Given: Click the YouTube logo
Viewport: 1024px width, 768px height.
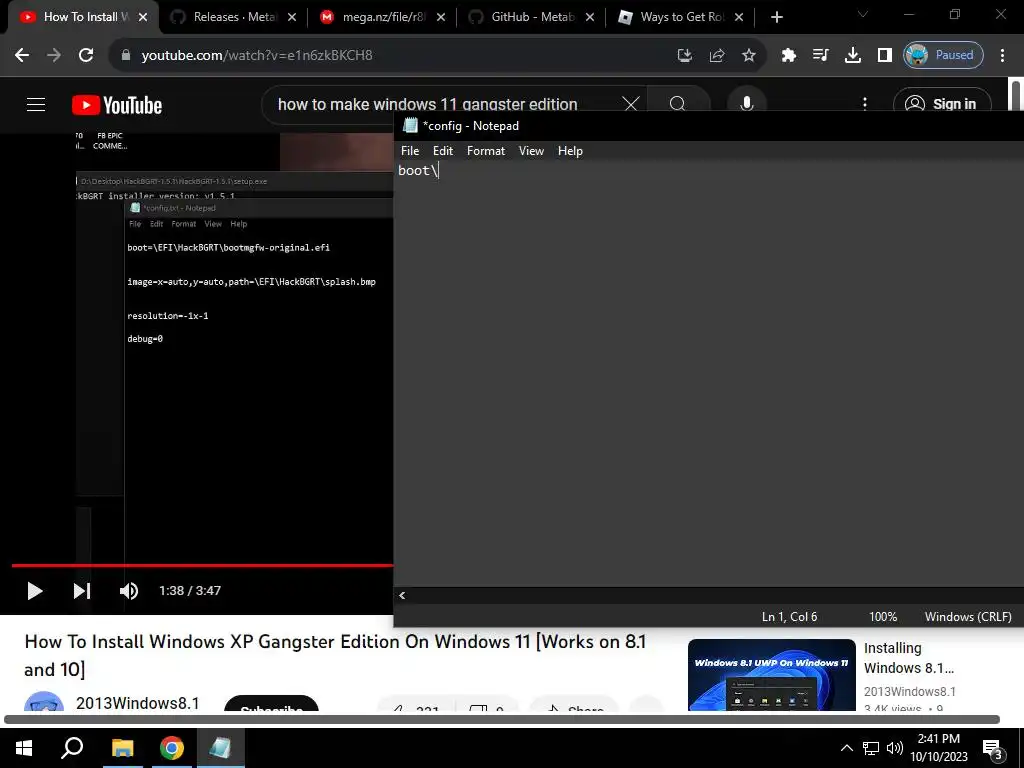Looking at the screenshot, I should pos(117,105).
